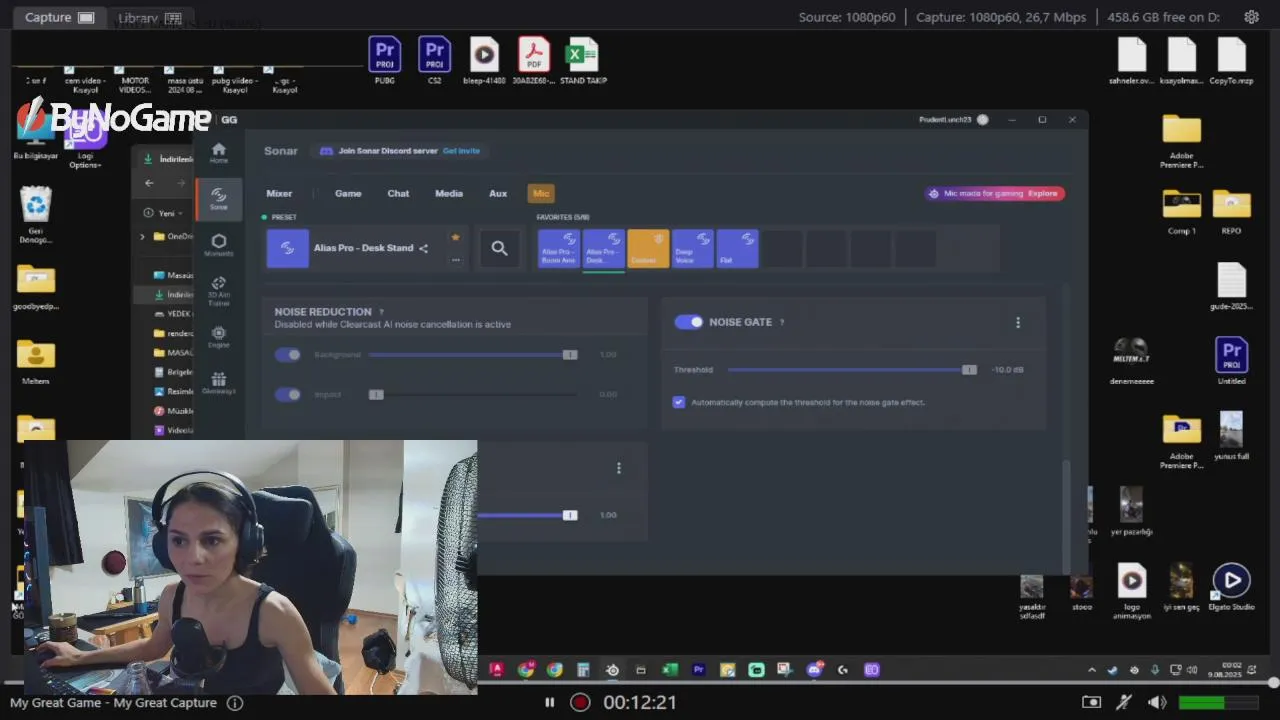Open the PUBG Premiere project desktop icon
Screen dimensions: 1280x720
click(385, 61)
